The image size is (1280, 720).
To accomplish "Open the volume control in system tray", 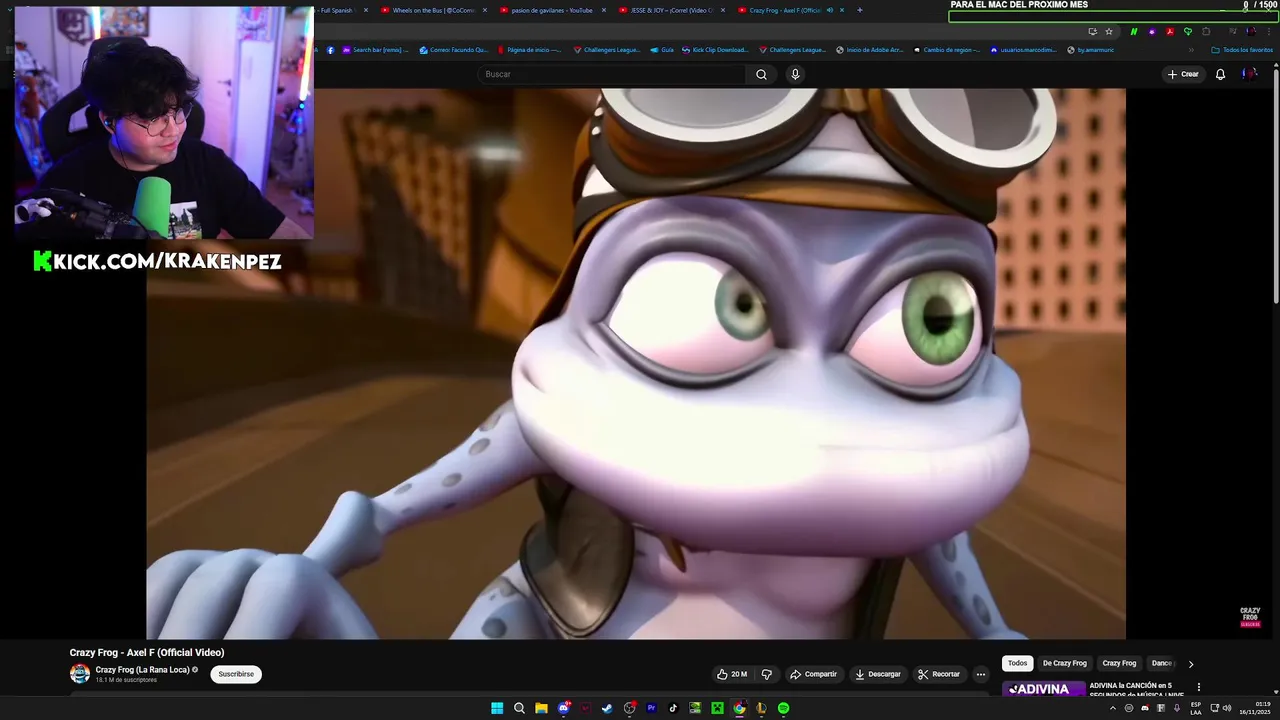I will coord(1227,708).
